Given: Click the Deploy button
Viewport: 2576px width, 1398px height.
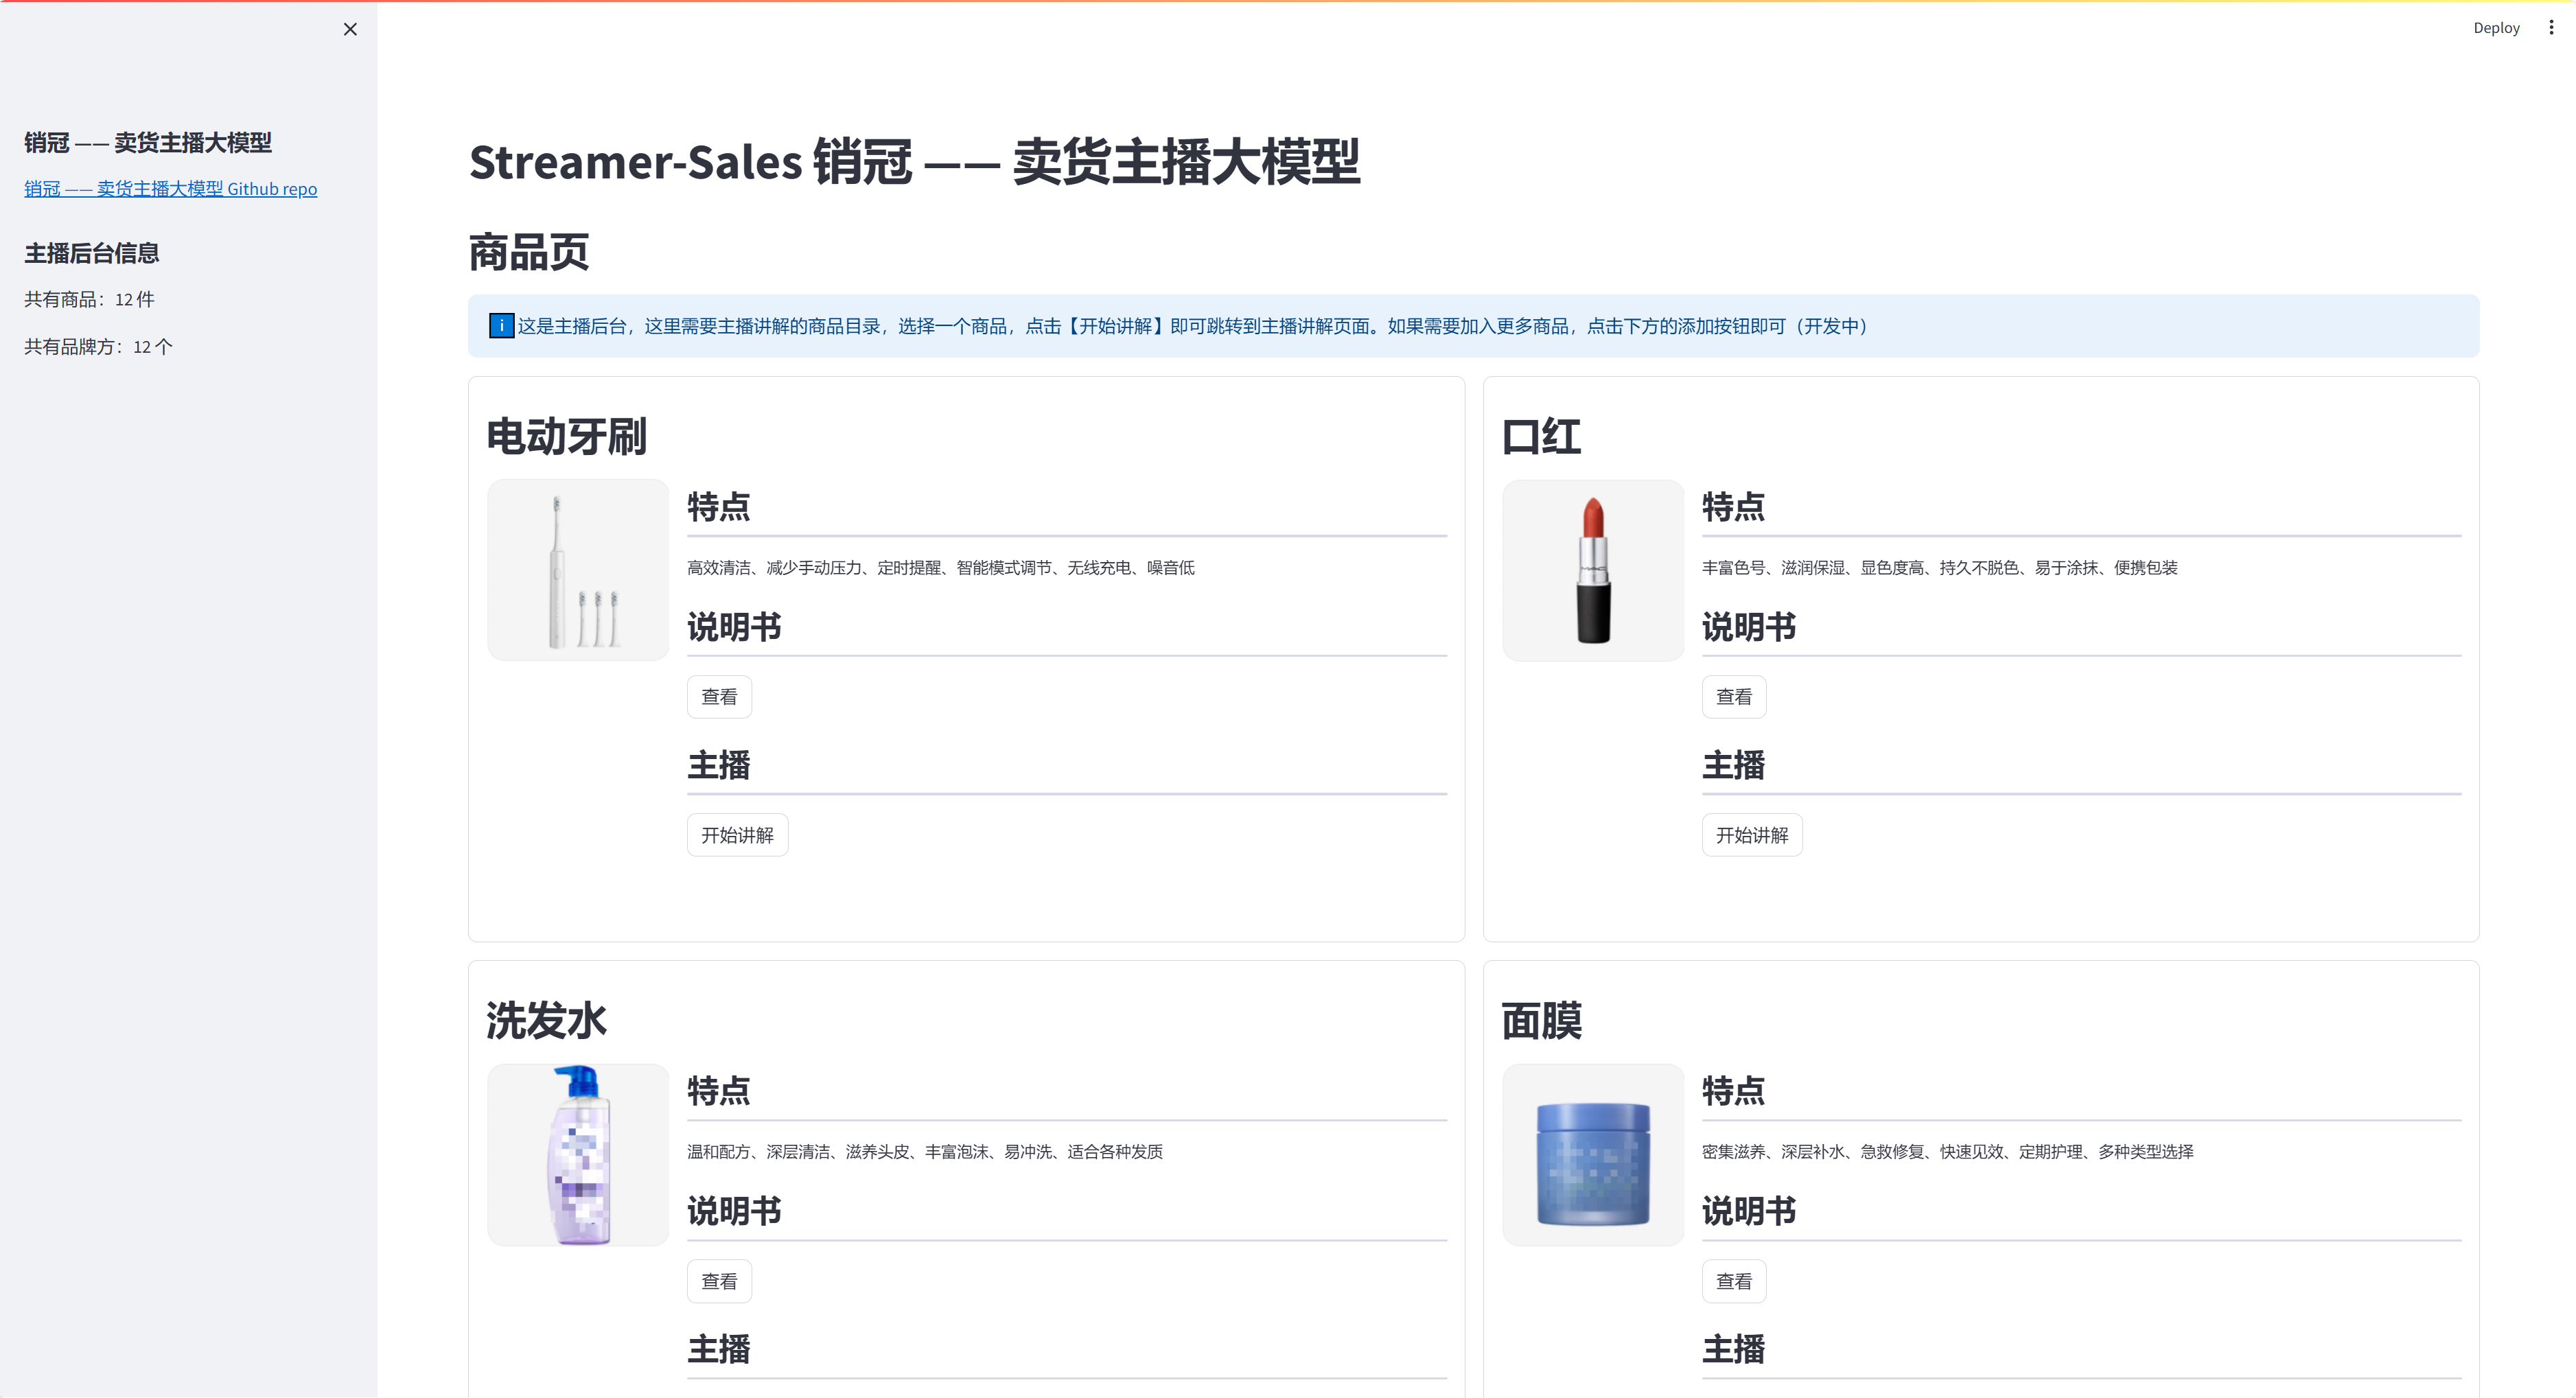Looking at the screenshot, I should click(x=2496, y=28).
